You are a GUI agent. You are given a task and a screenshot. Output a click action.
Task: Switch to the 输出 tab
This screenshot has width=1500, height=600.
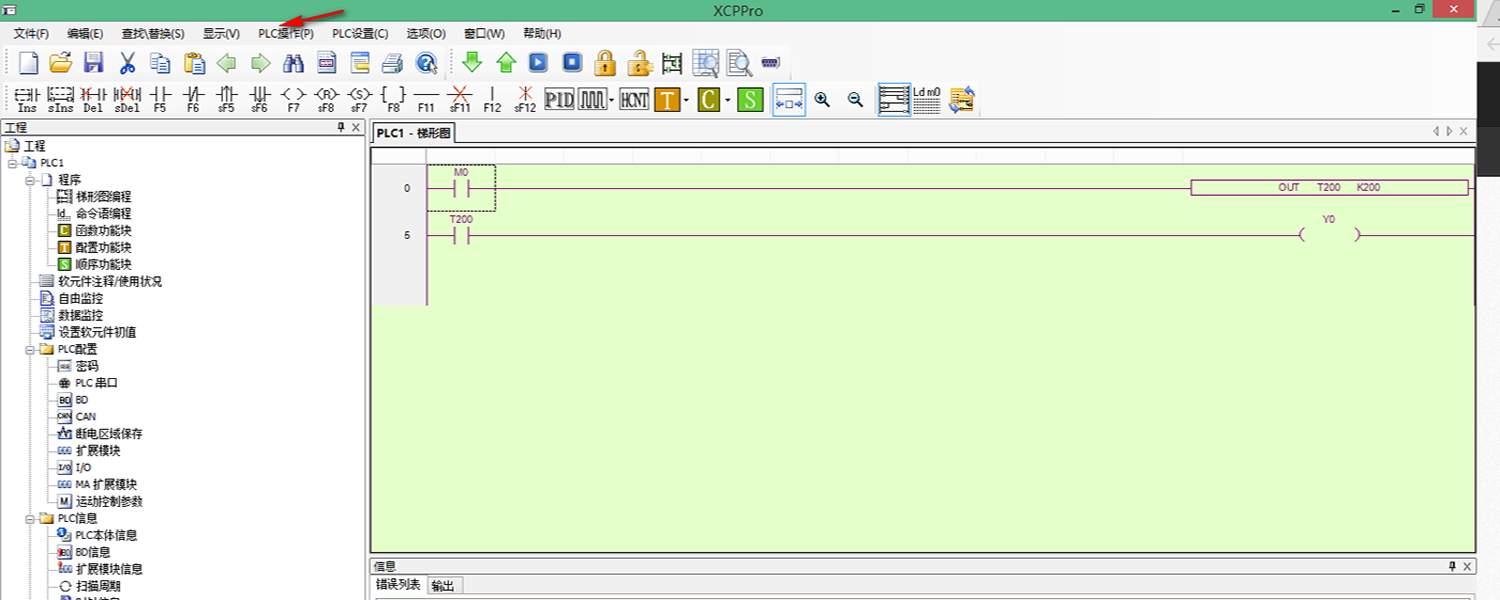pyautogui.click(x=442, y=586)
